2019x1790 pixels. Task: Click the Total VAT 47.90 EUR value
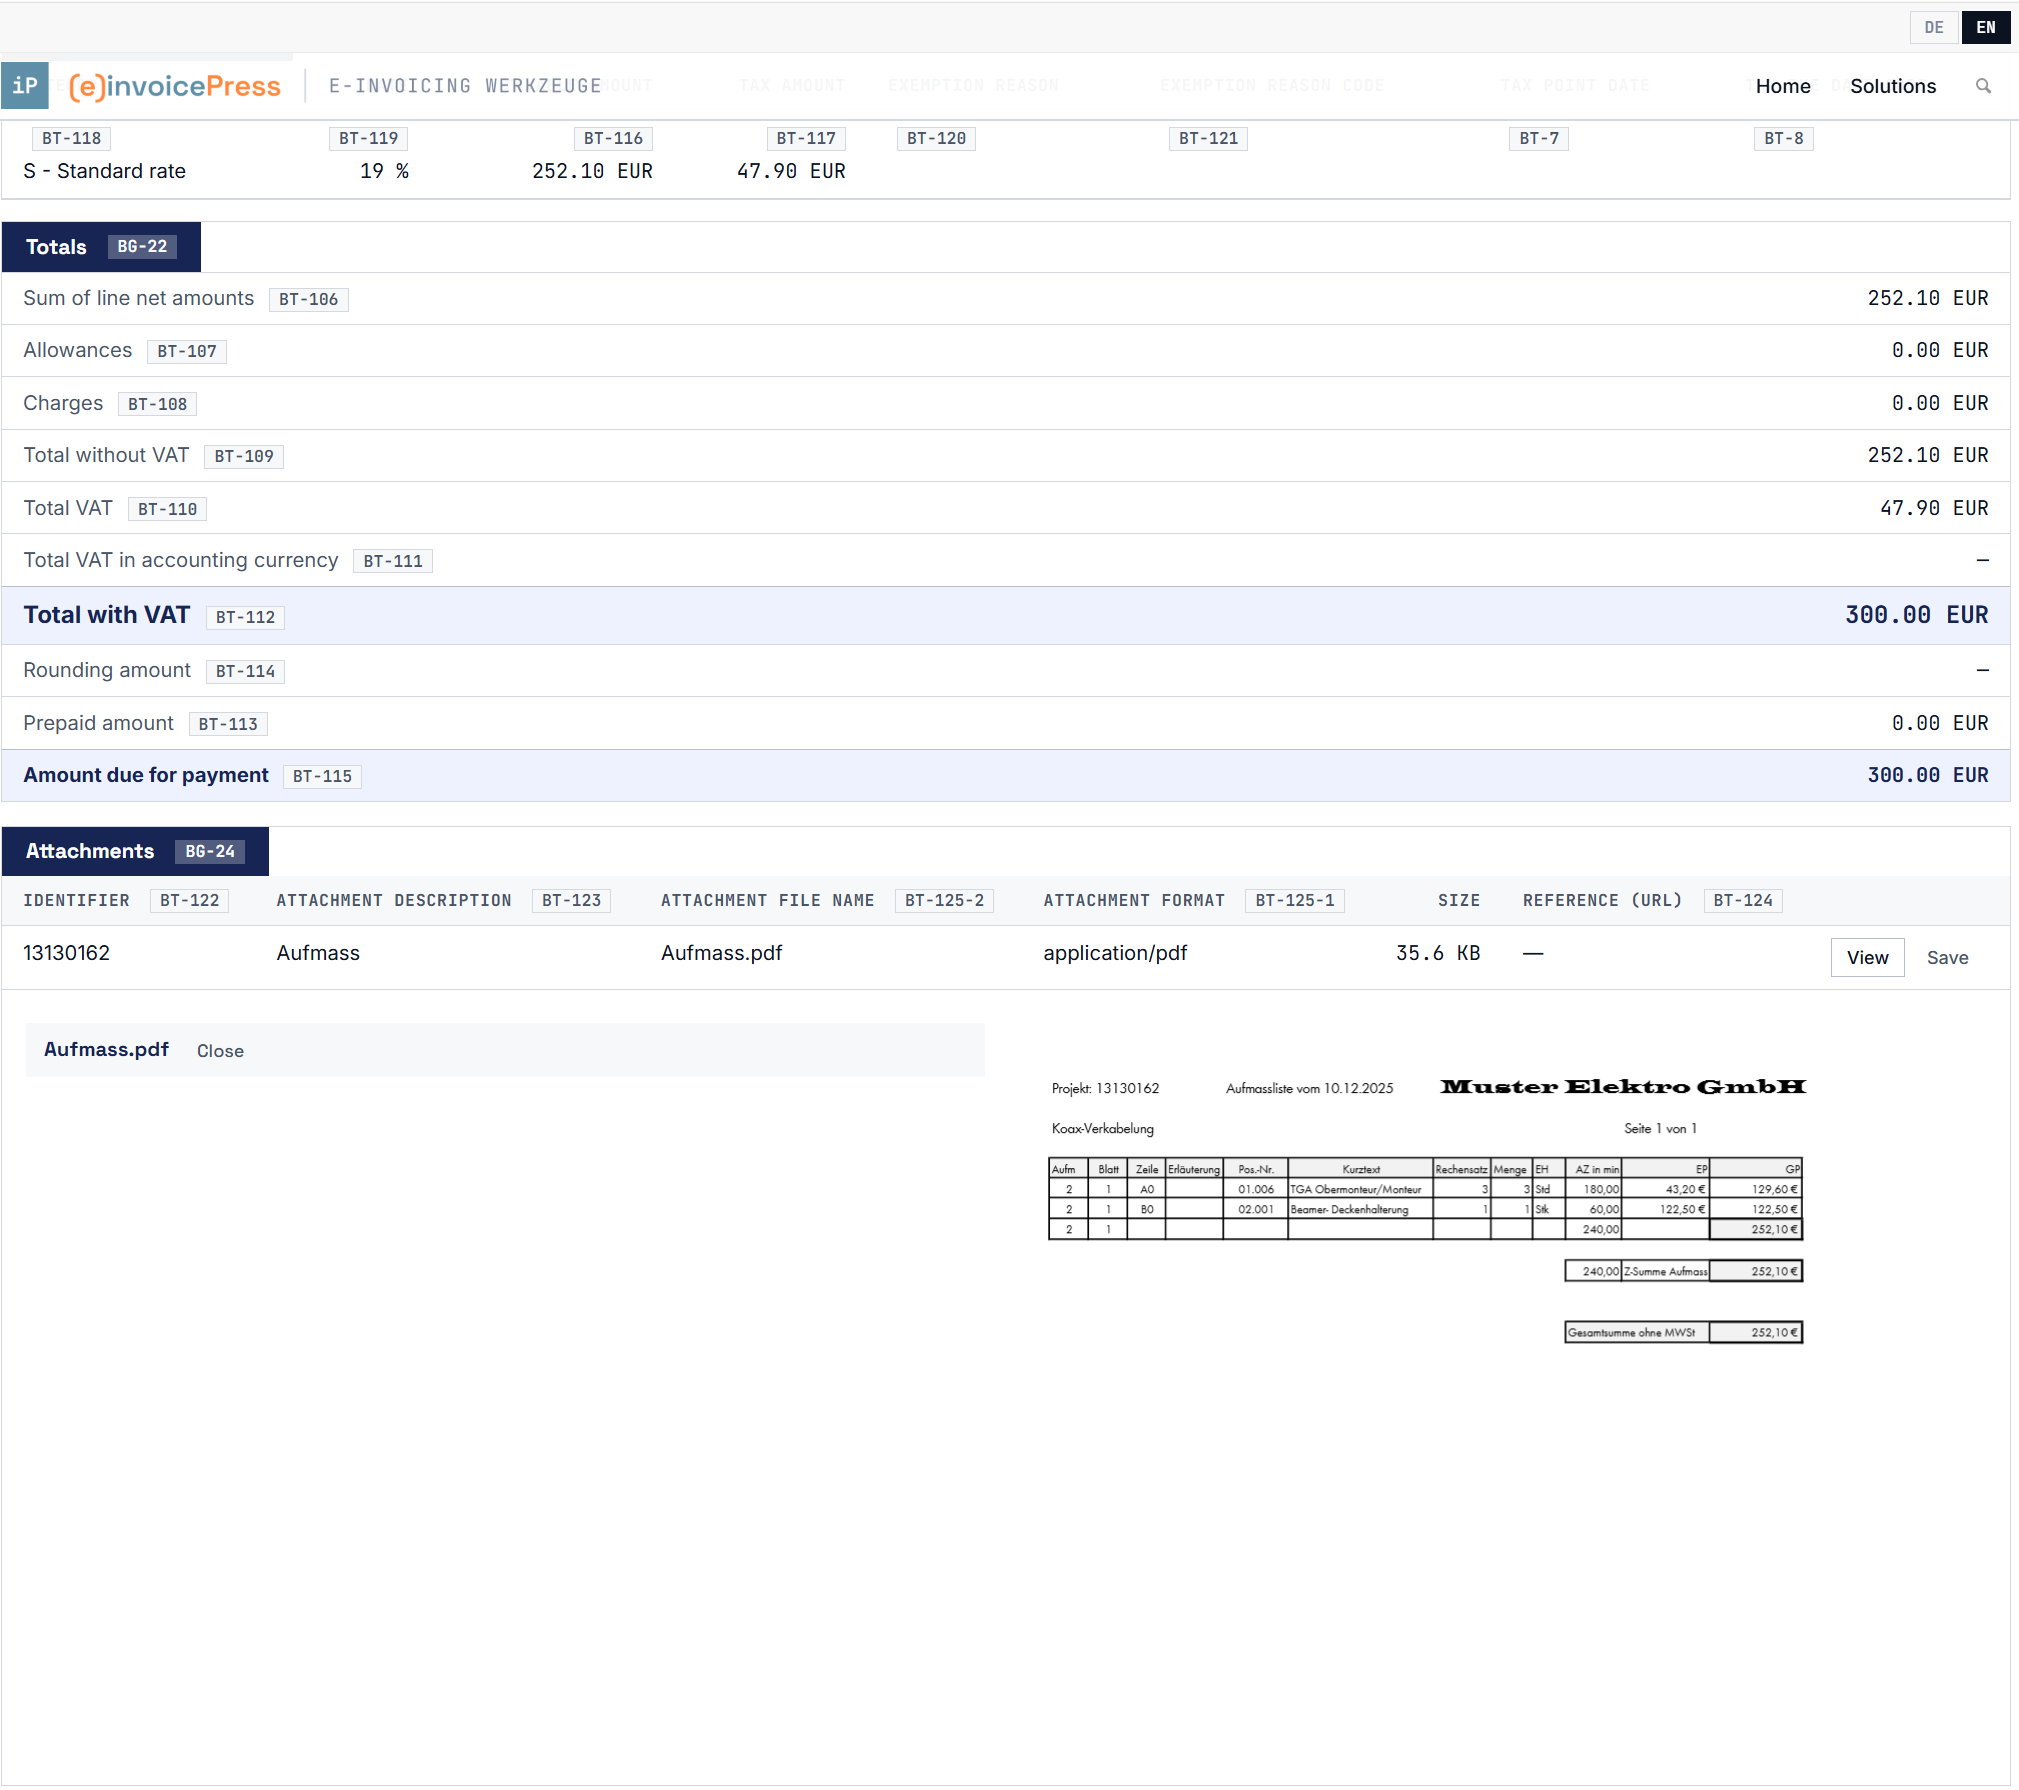(1934, 508)
